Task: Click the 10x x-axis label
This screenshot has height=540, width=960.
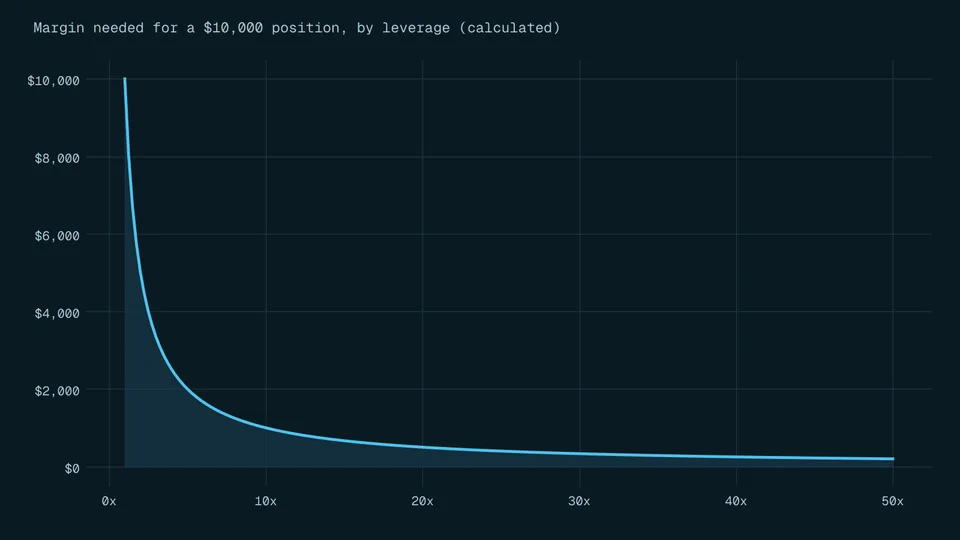Action: [266, 501]
